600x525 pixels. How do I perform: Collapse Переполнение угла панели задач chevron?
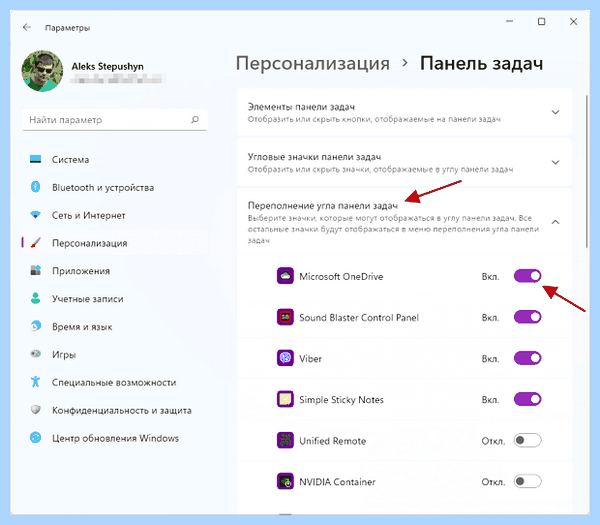[555, 222]
